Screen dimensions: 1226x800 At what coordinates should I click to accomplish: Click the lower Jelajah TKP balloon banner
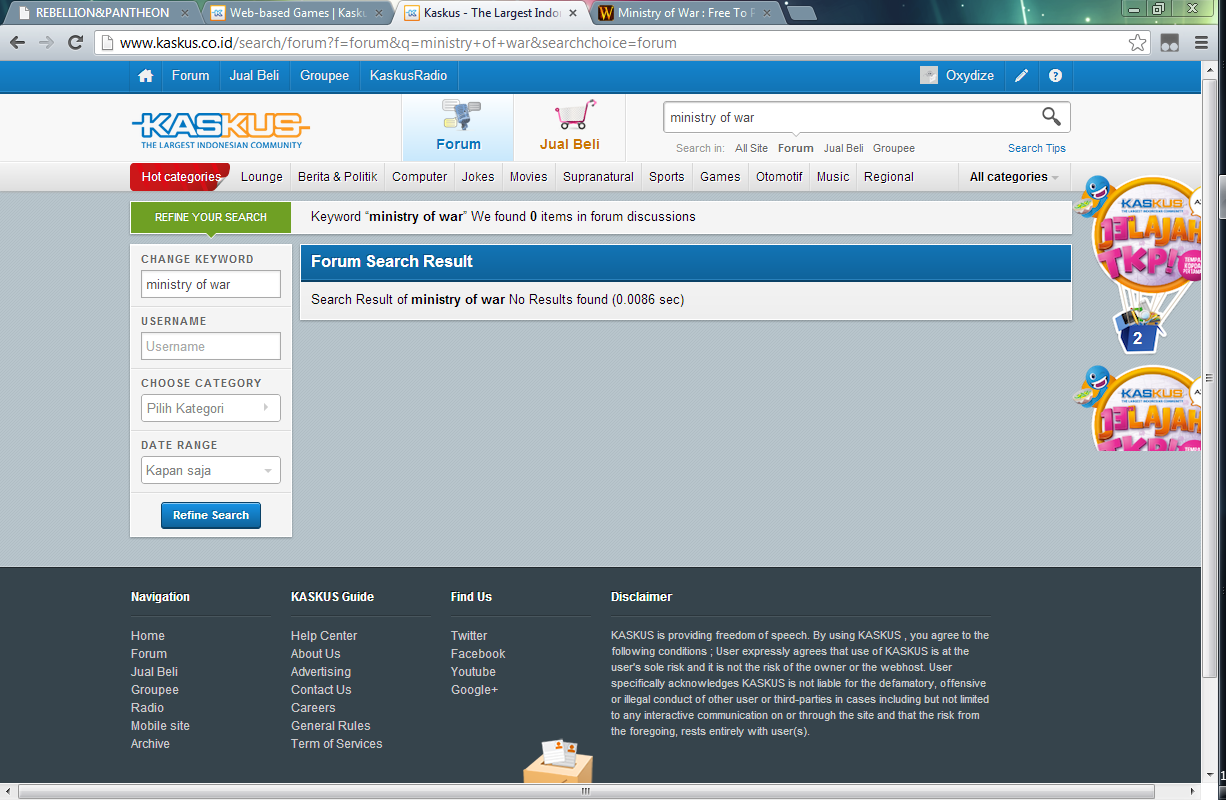coord(1140,408)
